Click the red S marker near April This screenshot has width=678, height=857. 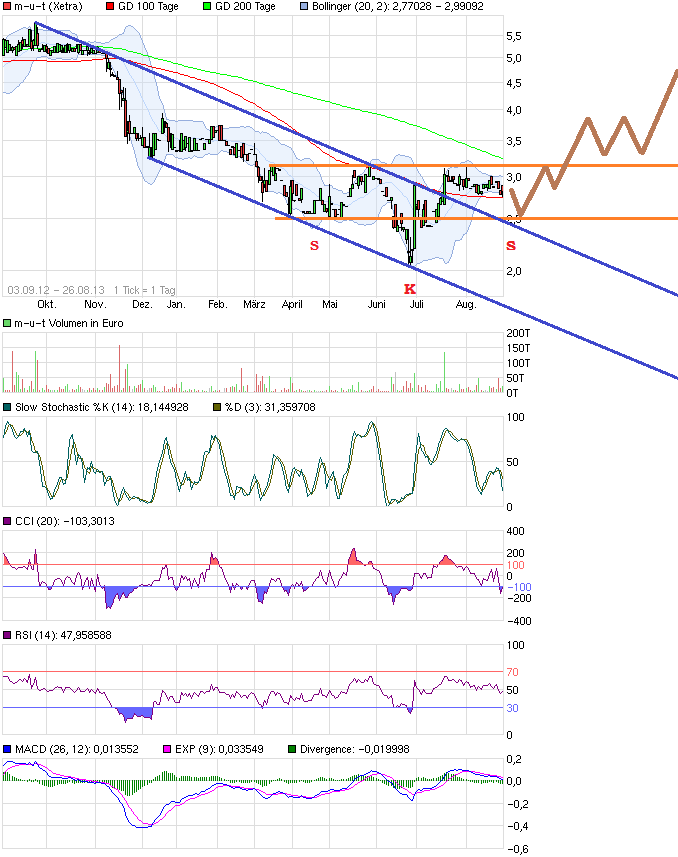[314, 245]
